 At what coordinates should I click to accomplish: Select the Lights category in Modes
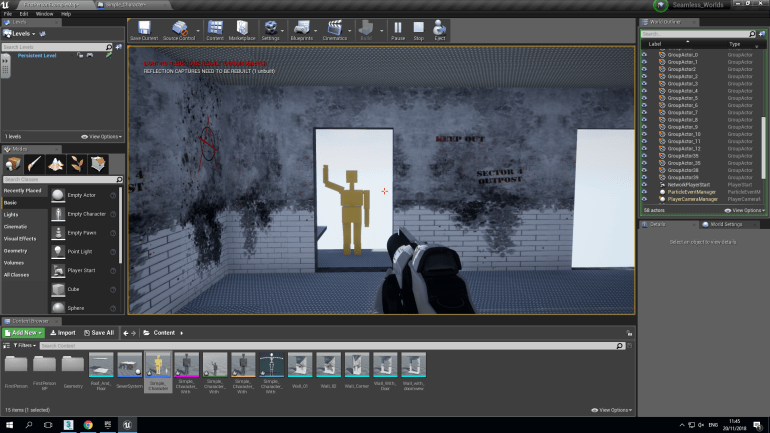pos(11,215)
